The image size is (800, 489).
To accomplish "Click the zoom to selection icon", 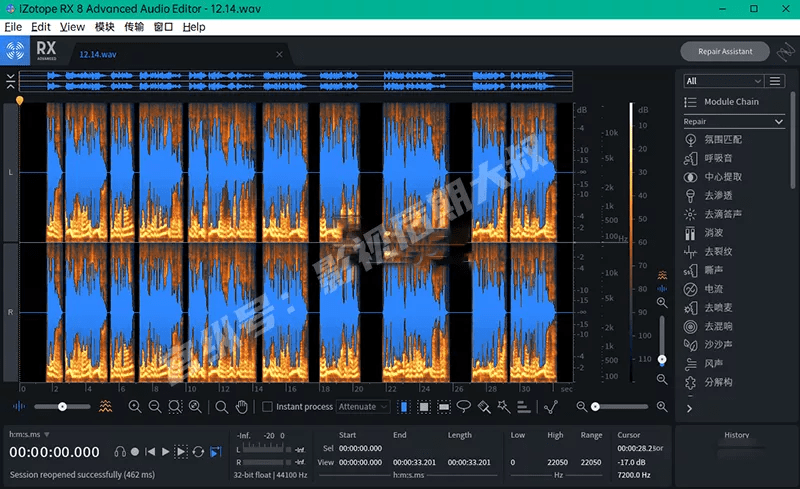I will (175, 406).
